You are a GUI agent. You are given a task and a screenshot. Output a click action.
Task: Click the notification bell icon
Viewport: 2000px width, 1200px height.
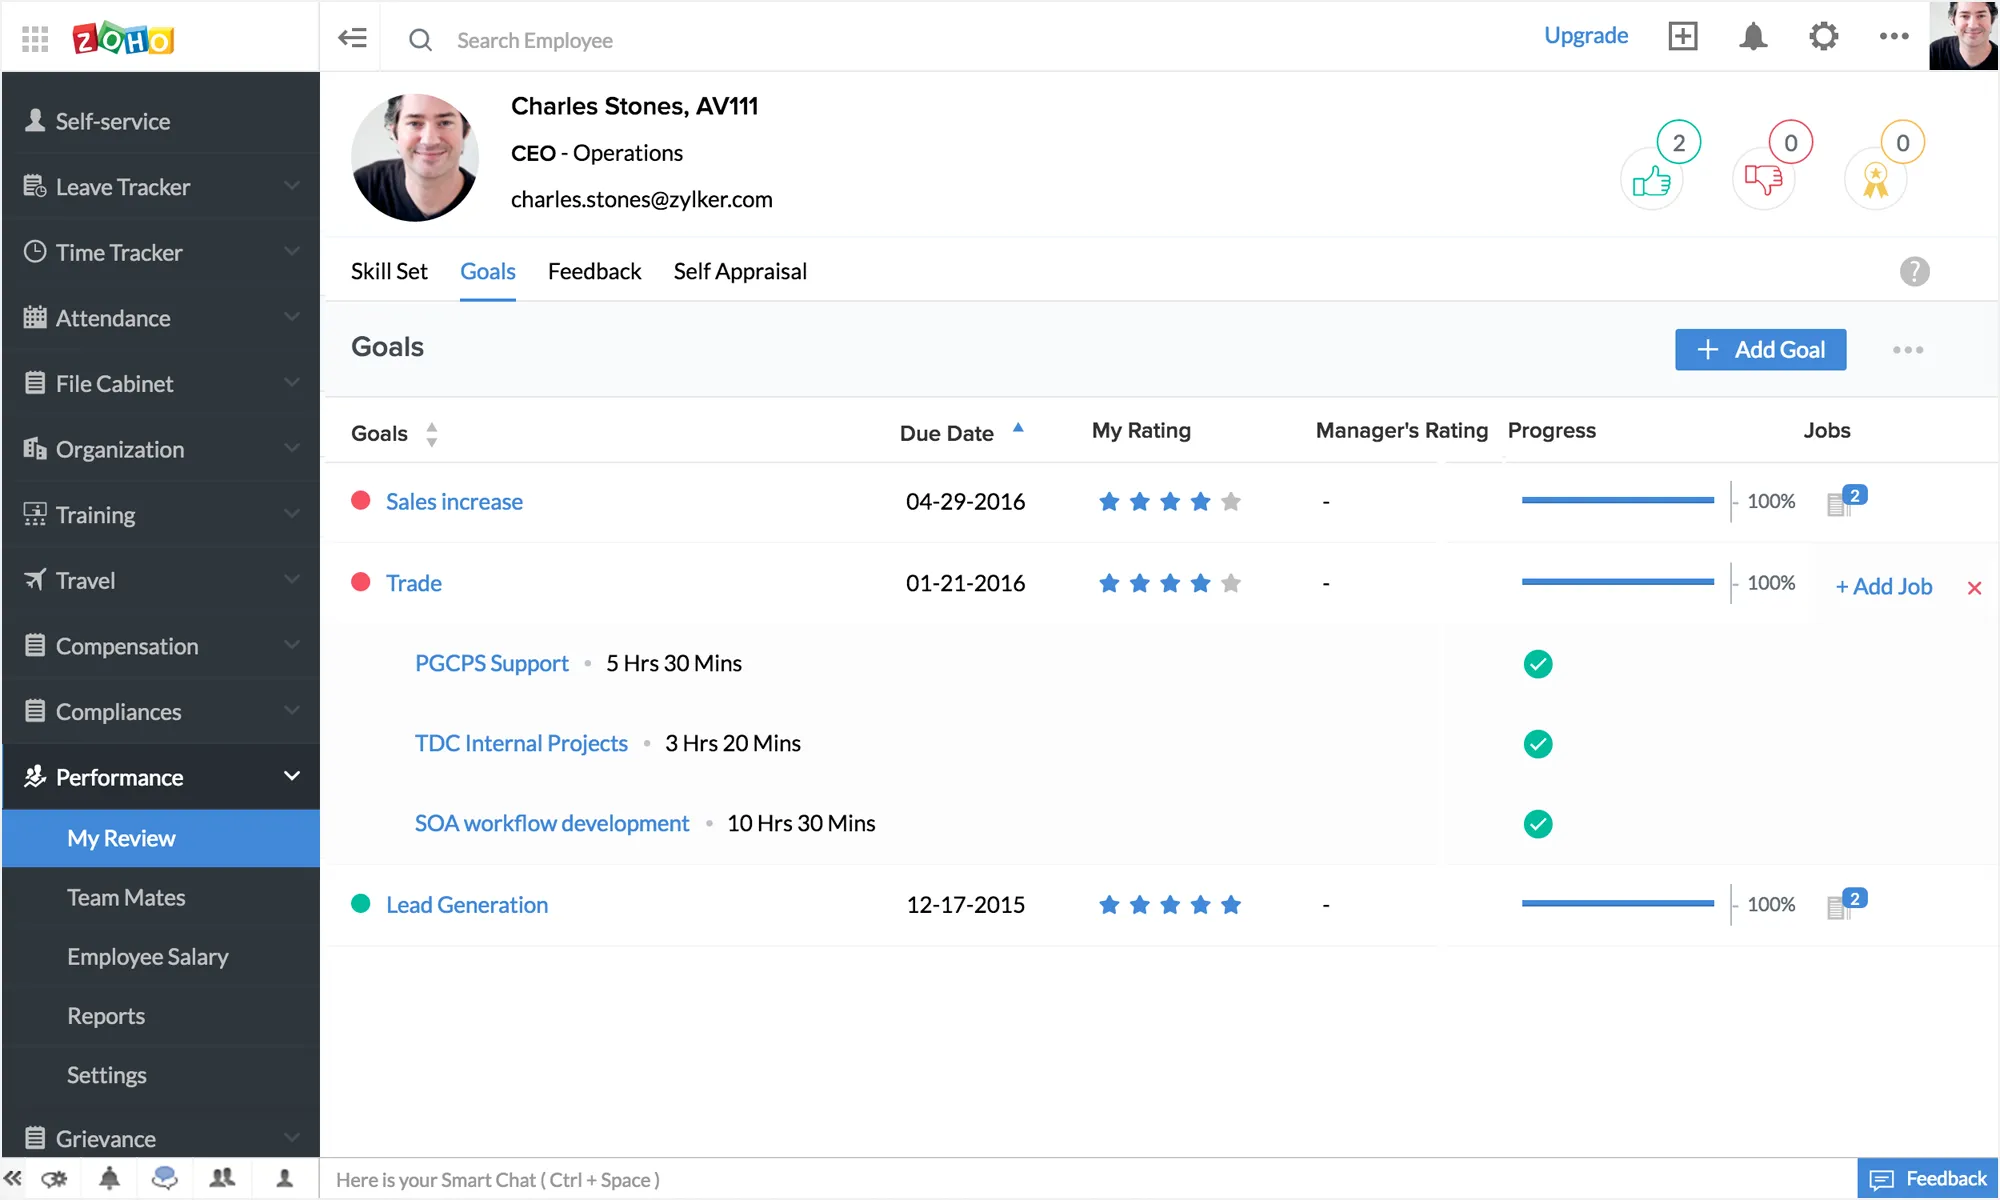(x=1753, y=39)
